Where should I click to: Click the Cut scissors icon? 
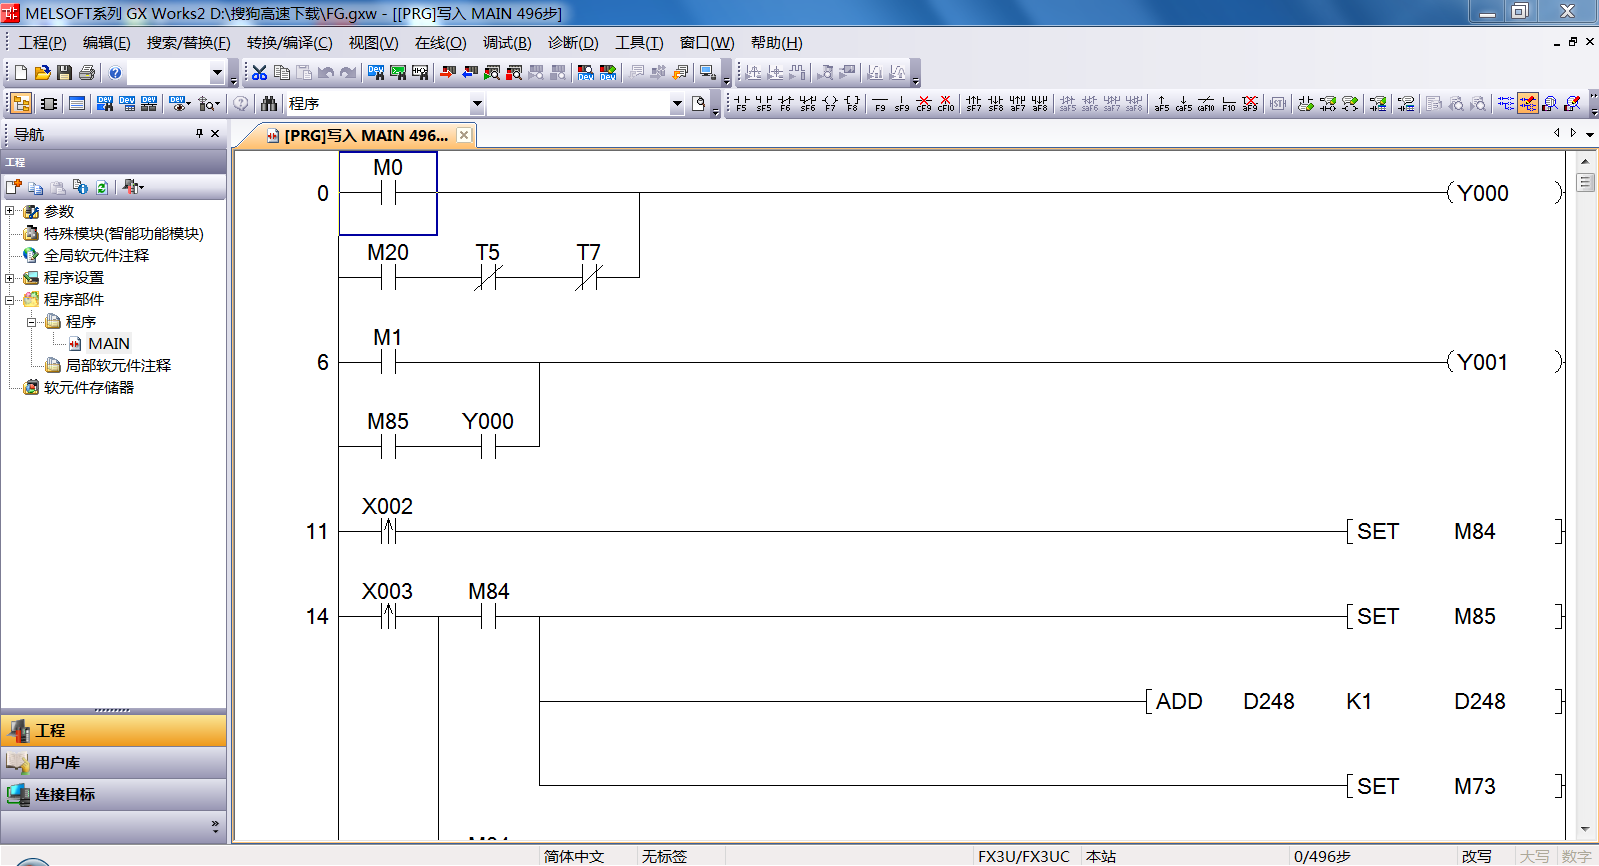click(x=259, y=73)
